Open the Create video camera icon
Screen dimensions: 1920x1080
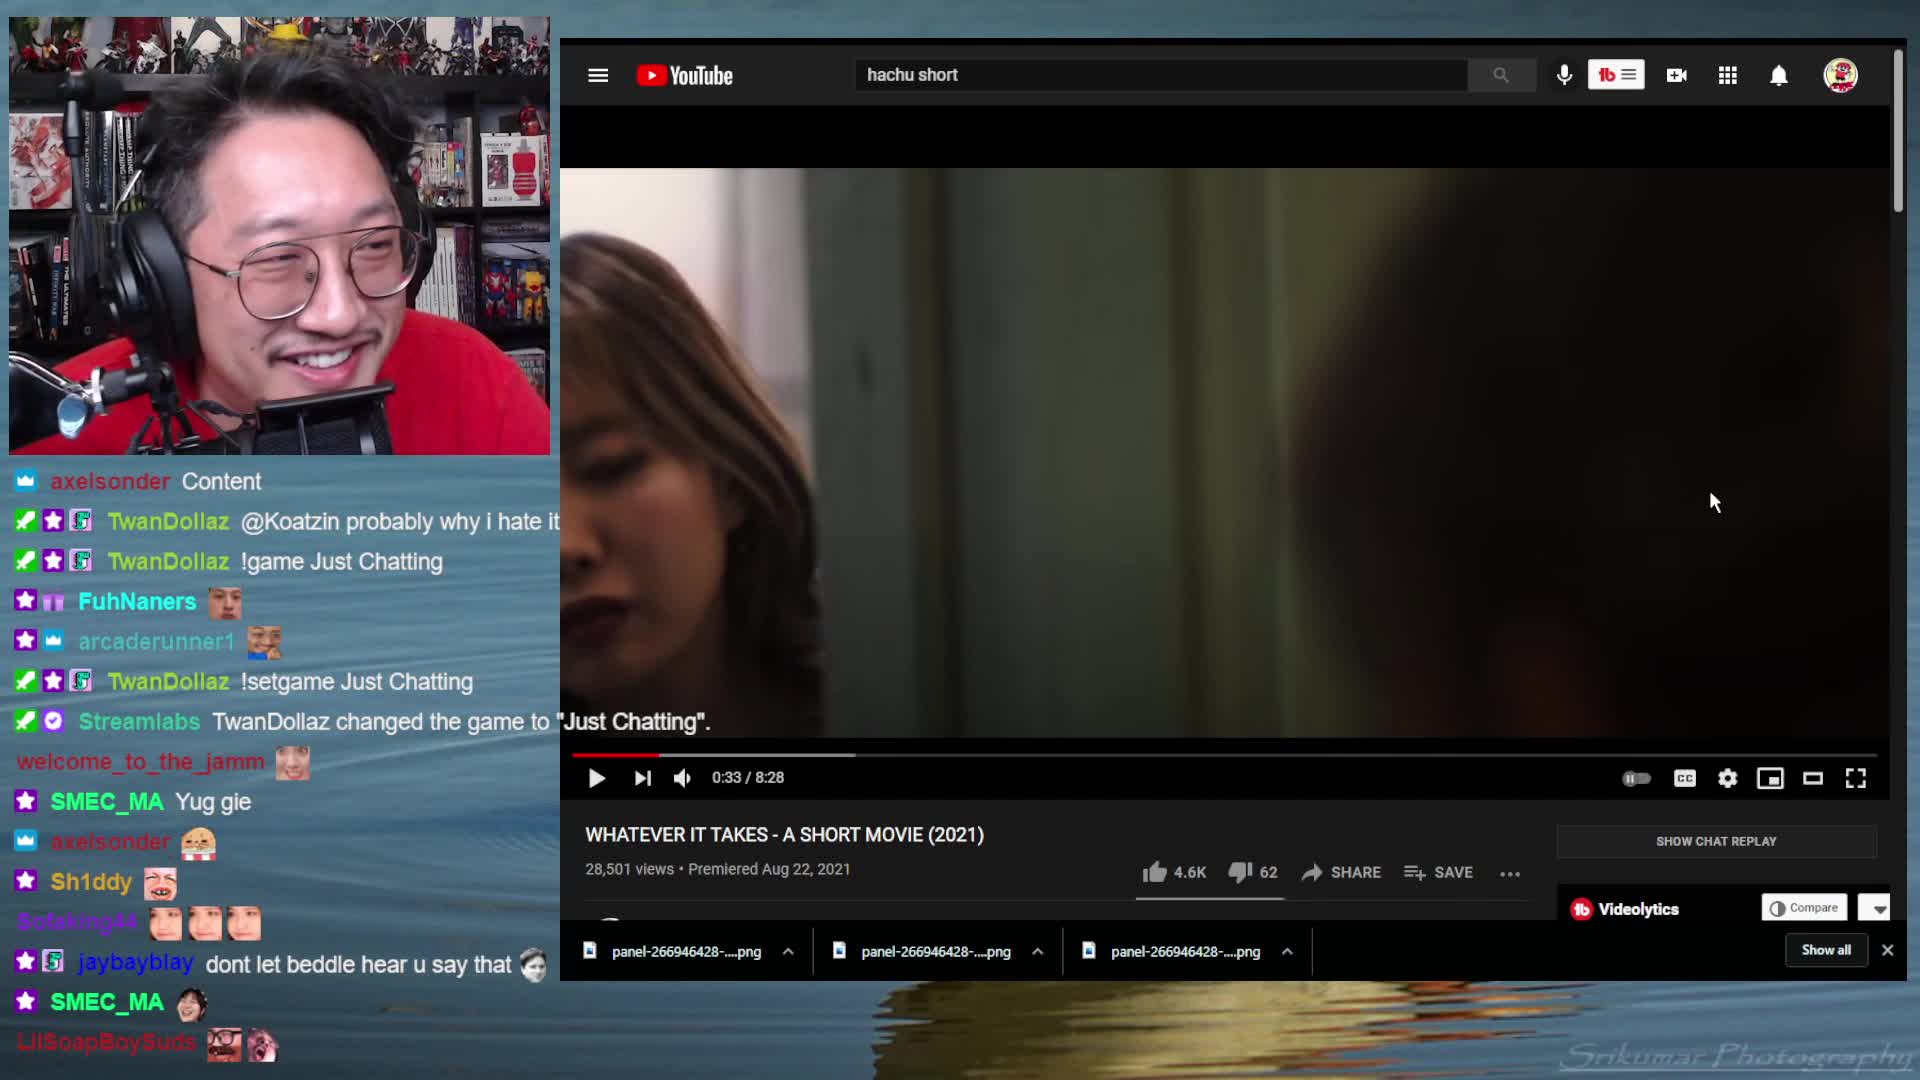click(x=1677, y=75)
